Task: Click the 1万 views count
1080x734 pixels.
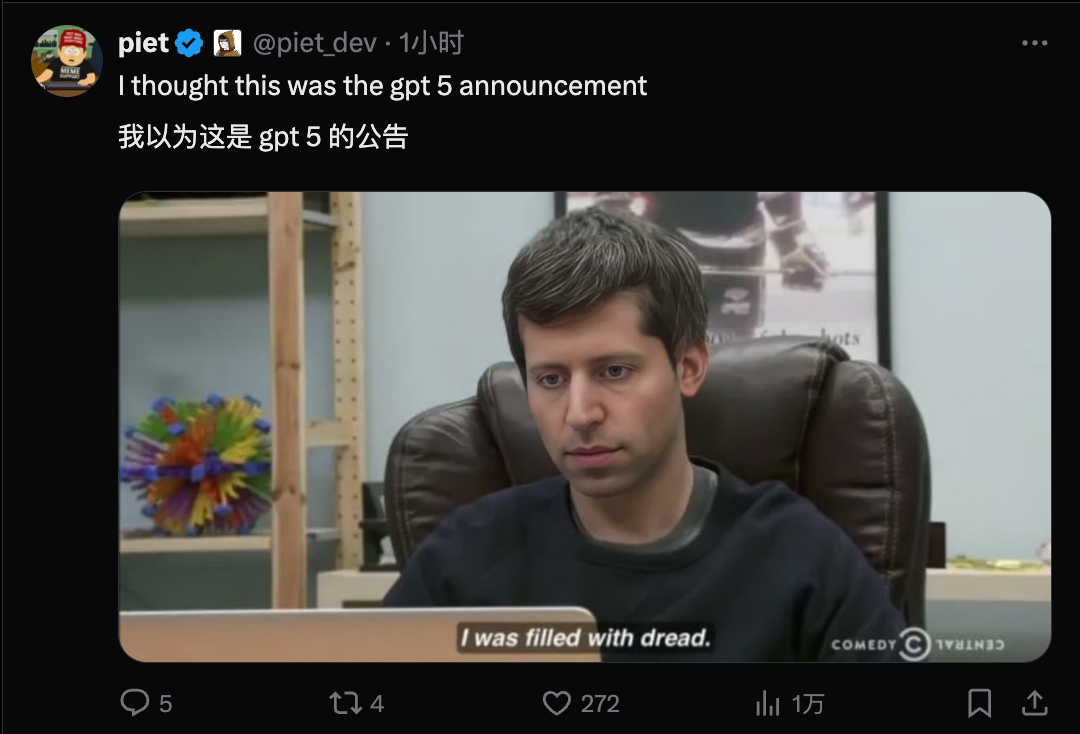Action: pyautogui.click(x=807, y=704)
